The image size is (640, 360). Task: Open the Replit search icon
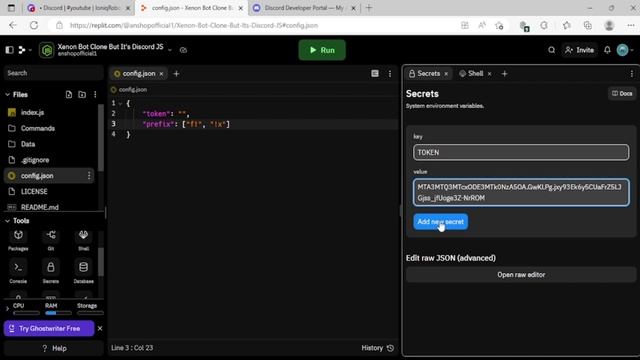click(x=551, y=50)
